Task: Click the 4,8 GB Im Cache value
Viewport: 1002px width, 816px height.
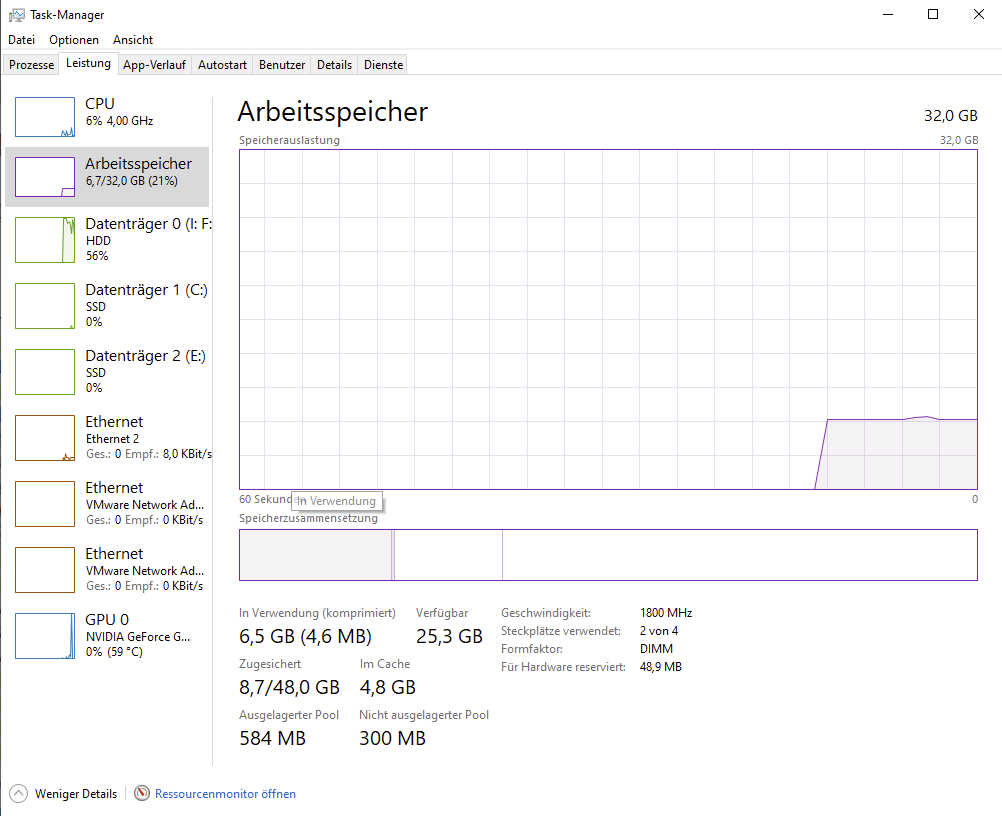Action: [387, 688]
